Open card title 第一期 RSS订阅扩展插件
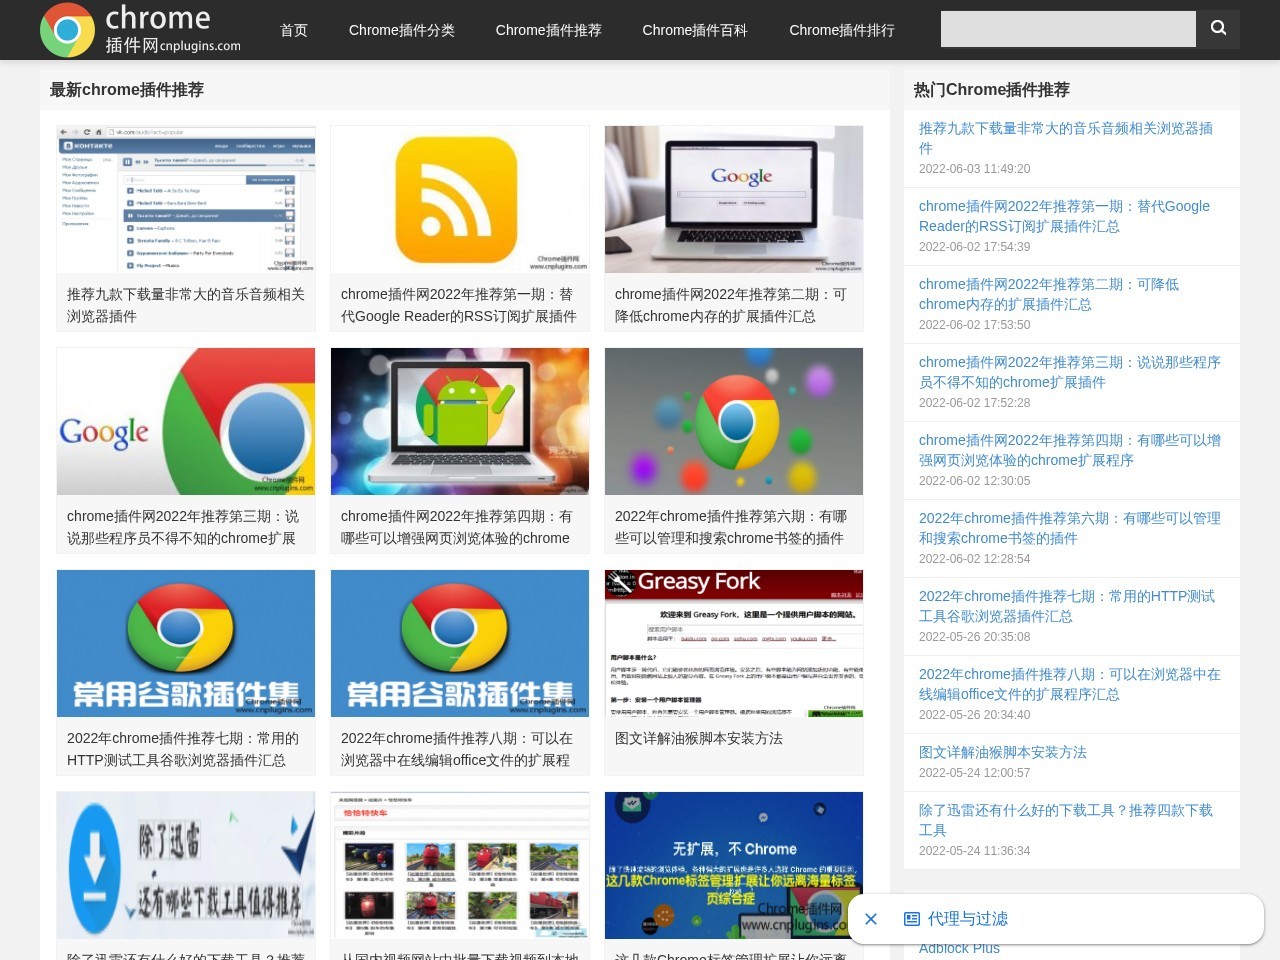This screenshot has height=960, width=1280. click(x=459, y=305)
